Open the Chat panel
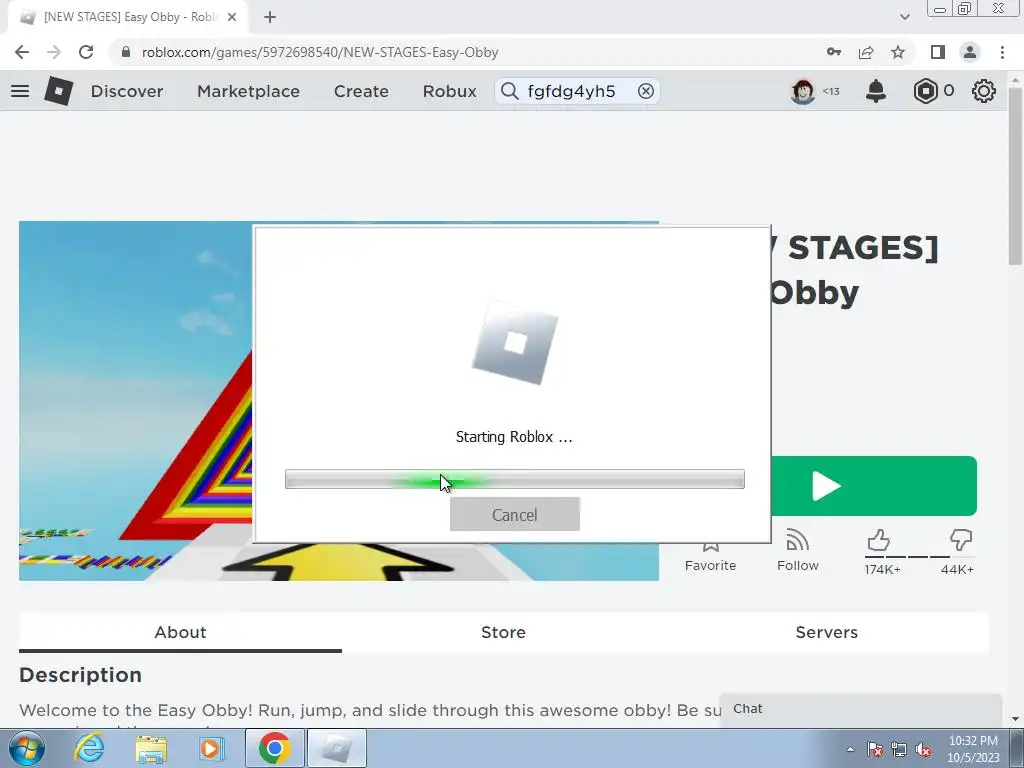The height and width of the screenshot is (768, 1024). point(861,709)
